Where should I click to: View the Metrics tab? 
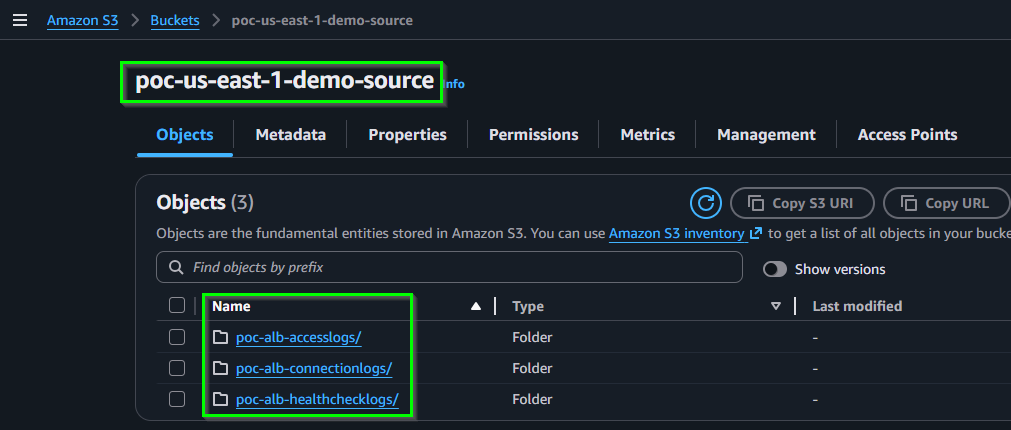tap(647, 135)
